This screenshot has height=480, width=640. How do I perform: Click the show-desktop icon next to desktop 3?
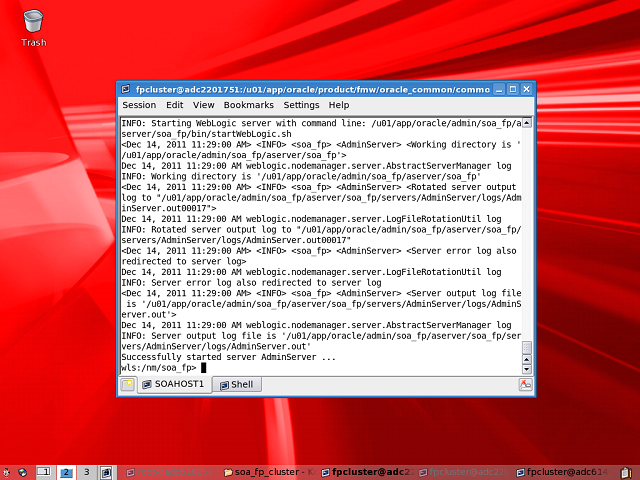click(x=106, y=473)
